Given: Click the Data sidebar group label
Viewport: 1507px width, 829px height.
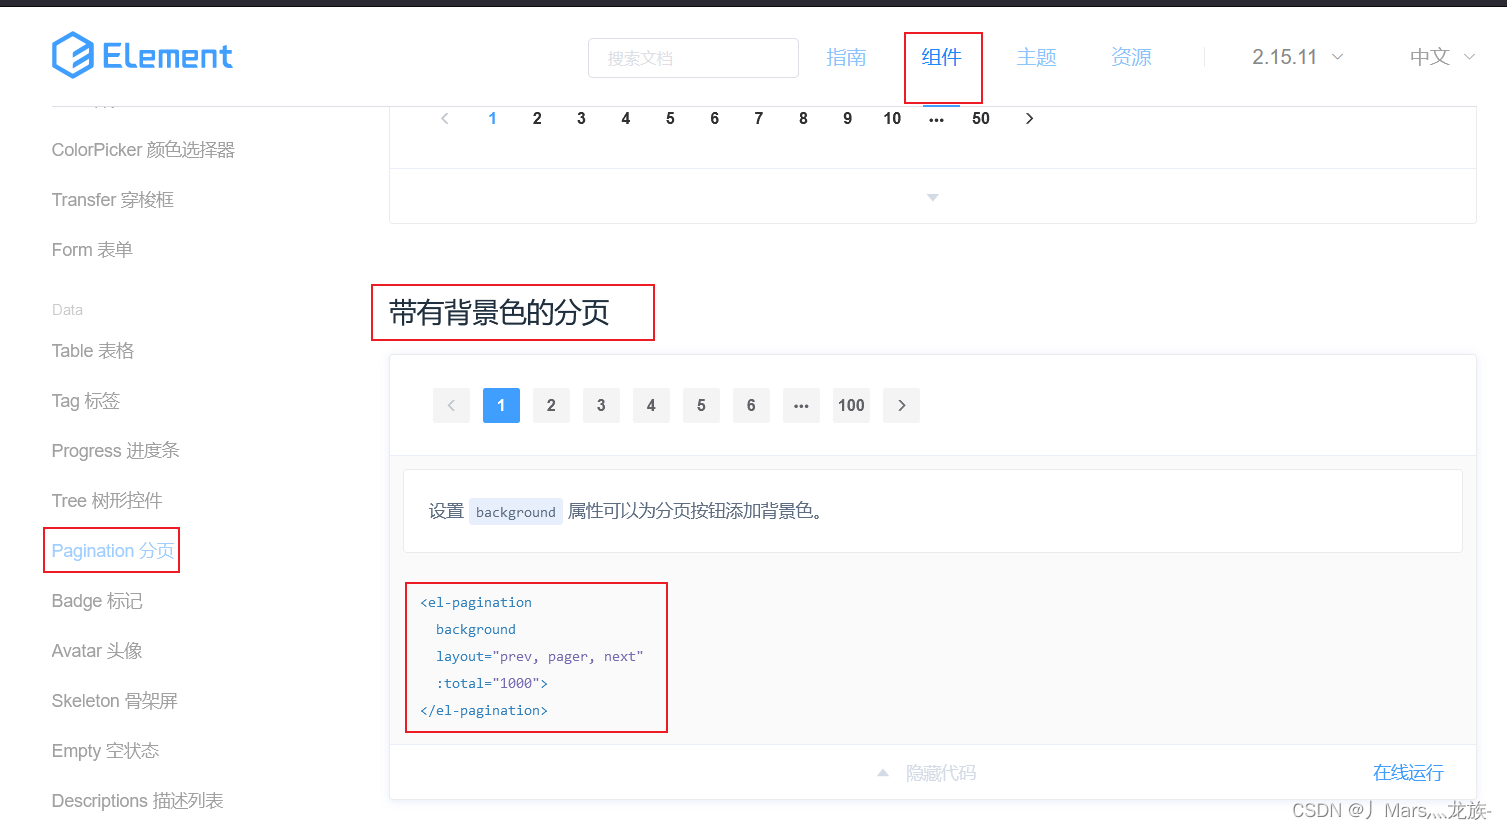Looking at the screenshot, I should tap(67, 310).
